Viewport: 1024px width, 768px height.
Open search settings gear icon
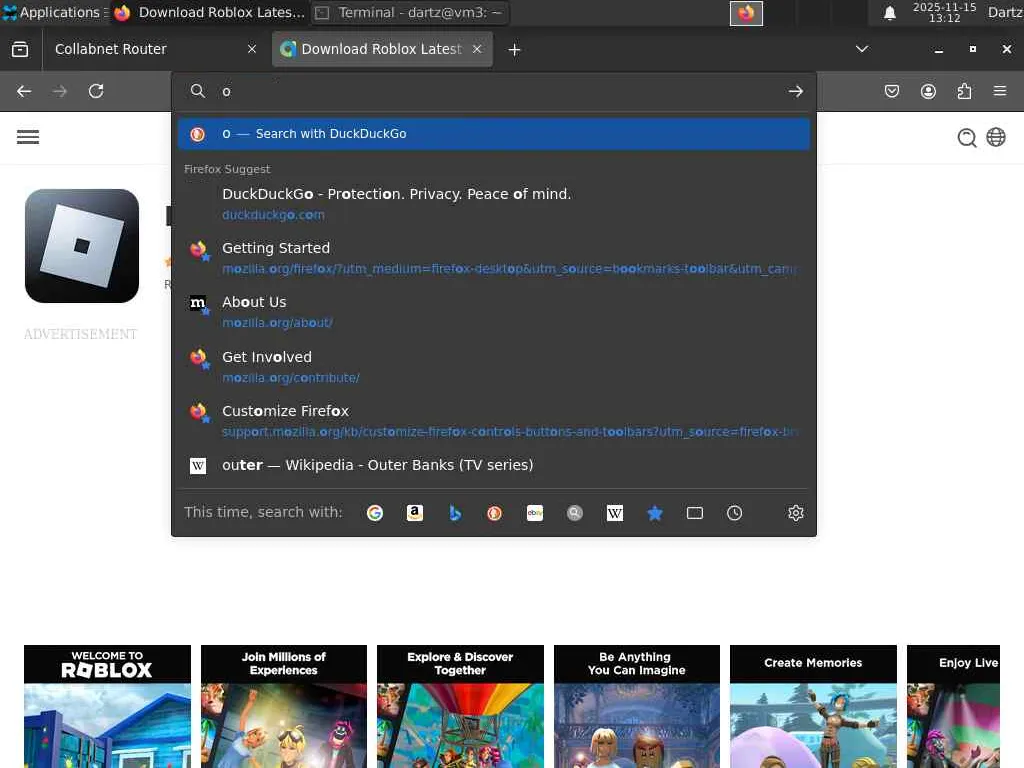click(795, 513)
